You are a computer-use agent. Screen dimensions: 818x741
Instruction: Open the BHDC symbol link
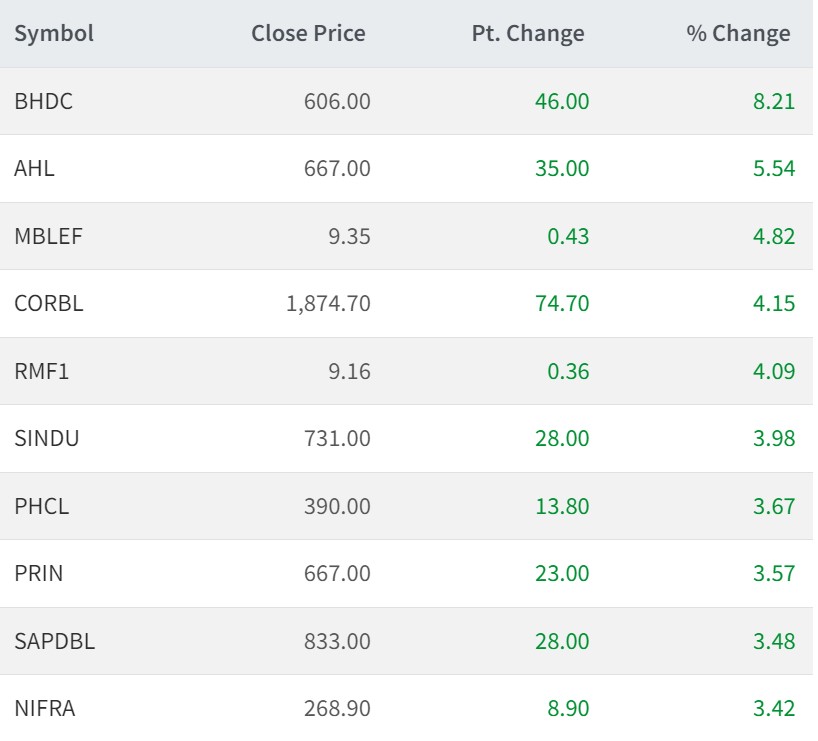(x=43, y=101)
